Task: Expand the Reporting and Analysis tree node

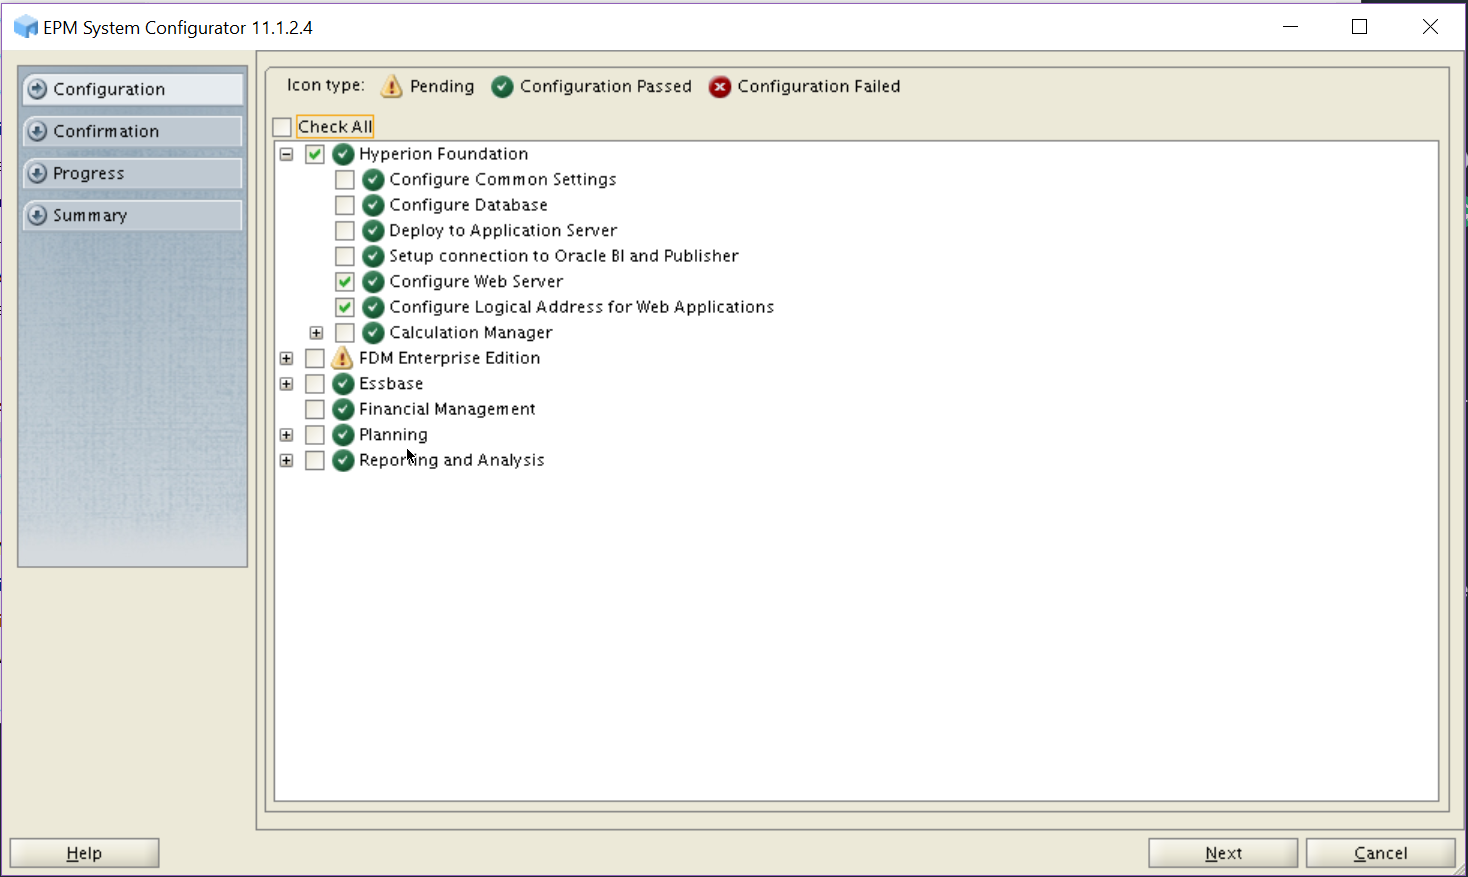Action: 287,460
